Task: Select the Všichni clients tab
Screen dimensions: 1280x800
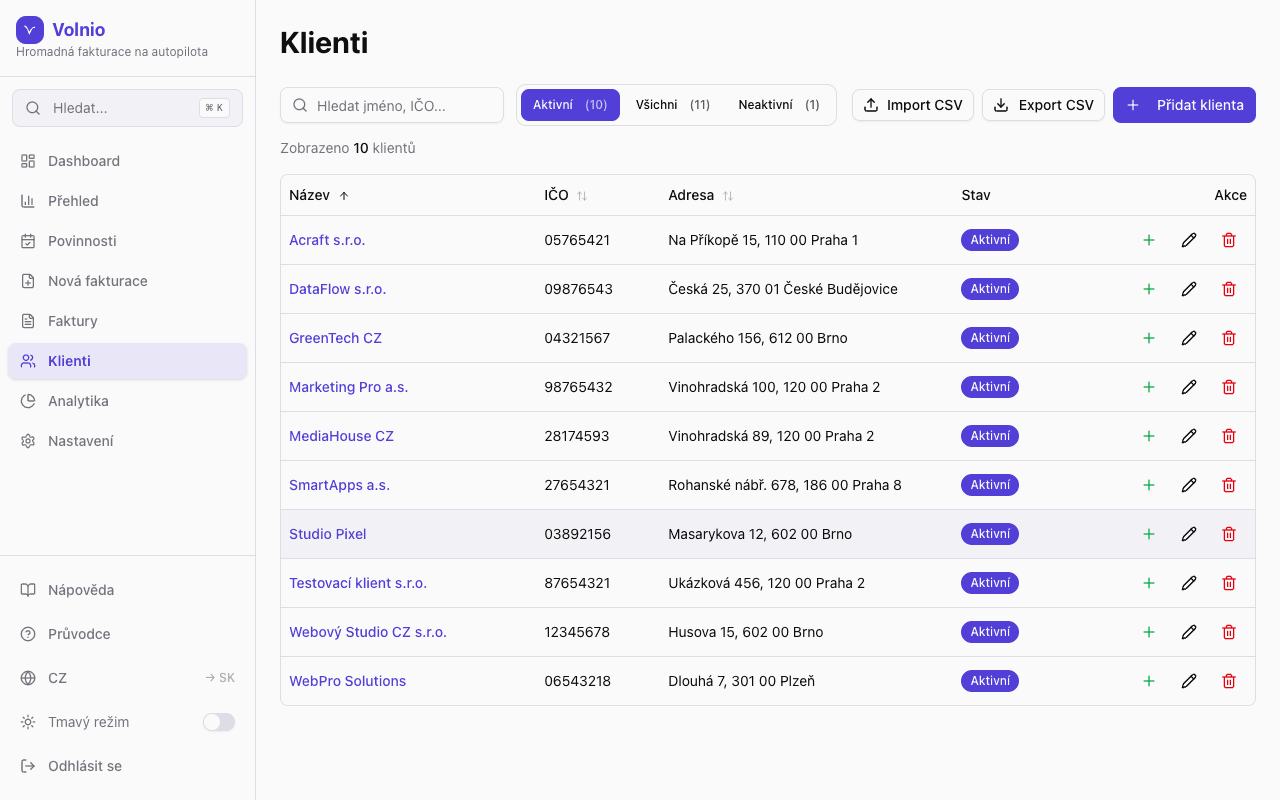Action: pyautogui.click(x=672, y=105)
